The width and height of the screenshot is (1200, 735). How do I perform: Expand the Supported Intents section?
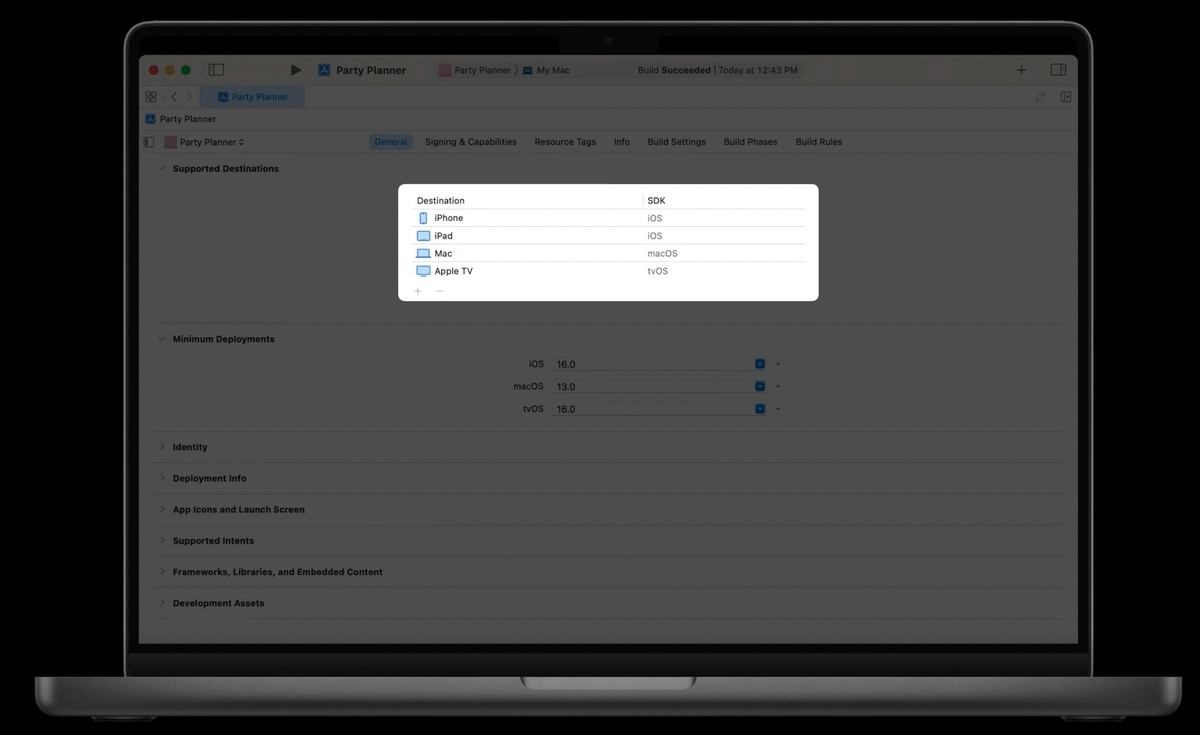(x=162, y=541)
